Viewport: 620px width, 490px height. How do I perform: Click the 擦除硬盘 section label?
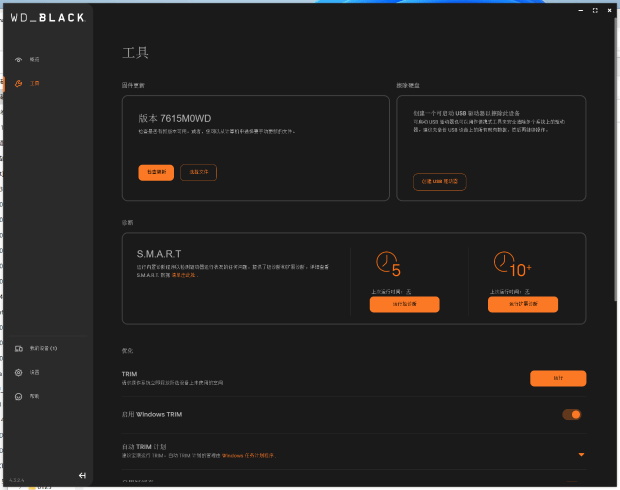click(x=408, y=85)
